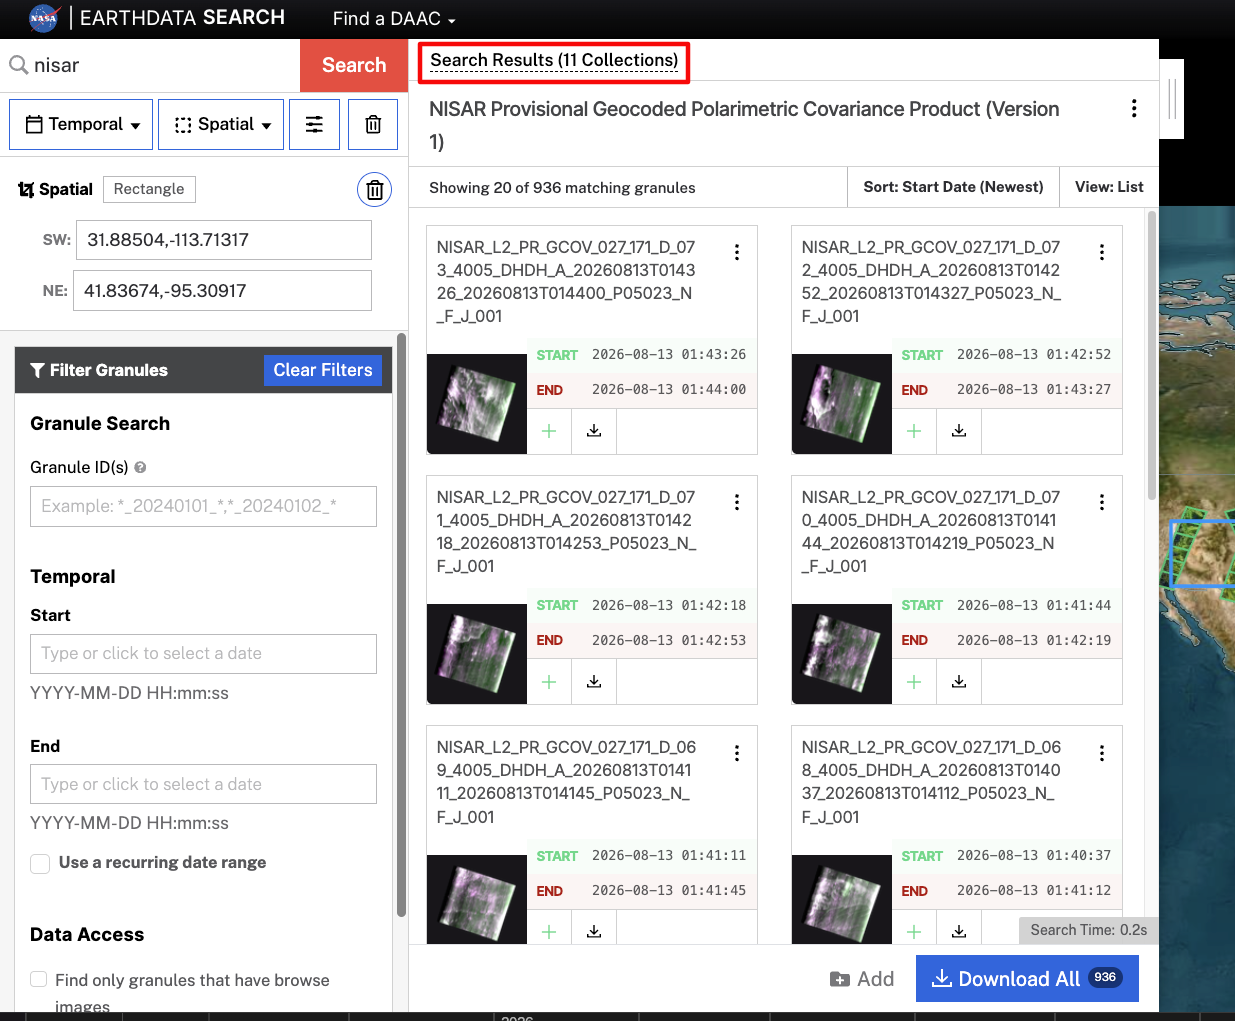Click the Add collection button
Screen dimensions: 1235x1021
[x=862, y=979]
